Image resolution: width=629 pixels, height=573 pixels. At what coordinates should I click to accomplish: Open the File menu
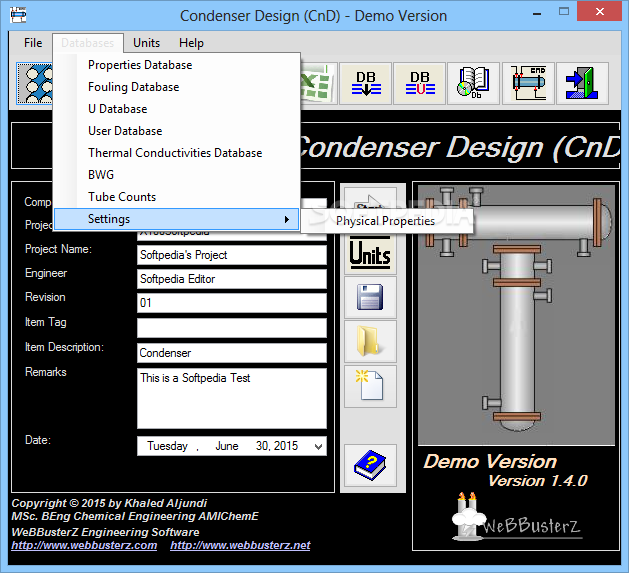(x=33, y=43)
